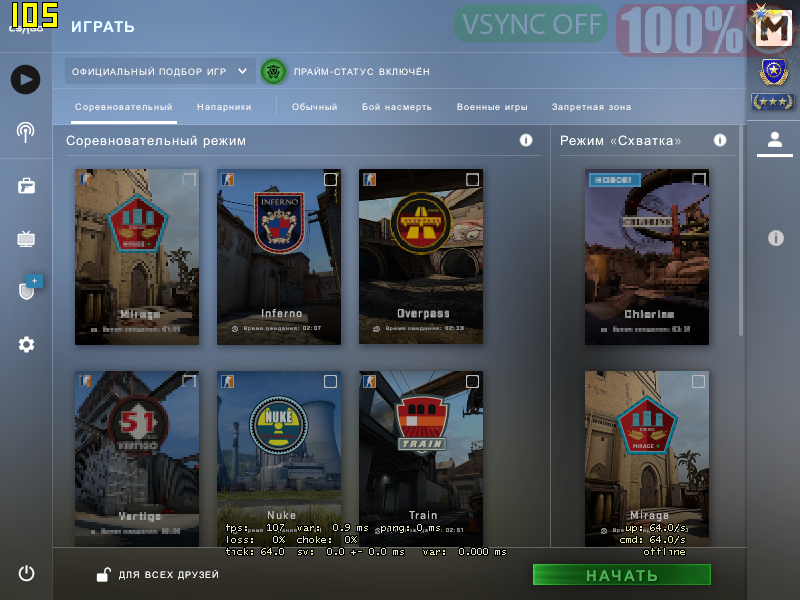Open the inventory briefcase icon
The image size is (800, 600).
tap(26, 186)
